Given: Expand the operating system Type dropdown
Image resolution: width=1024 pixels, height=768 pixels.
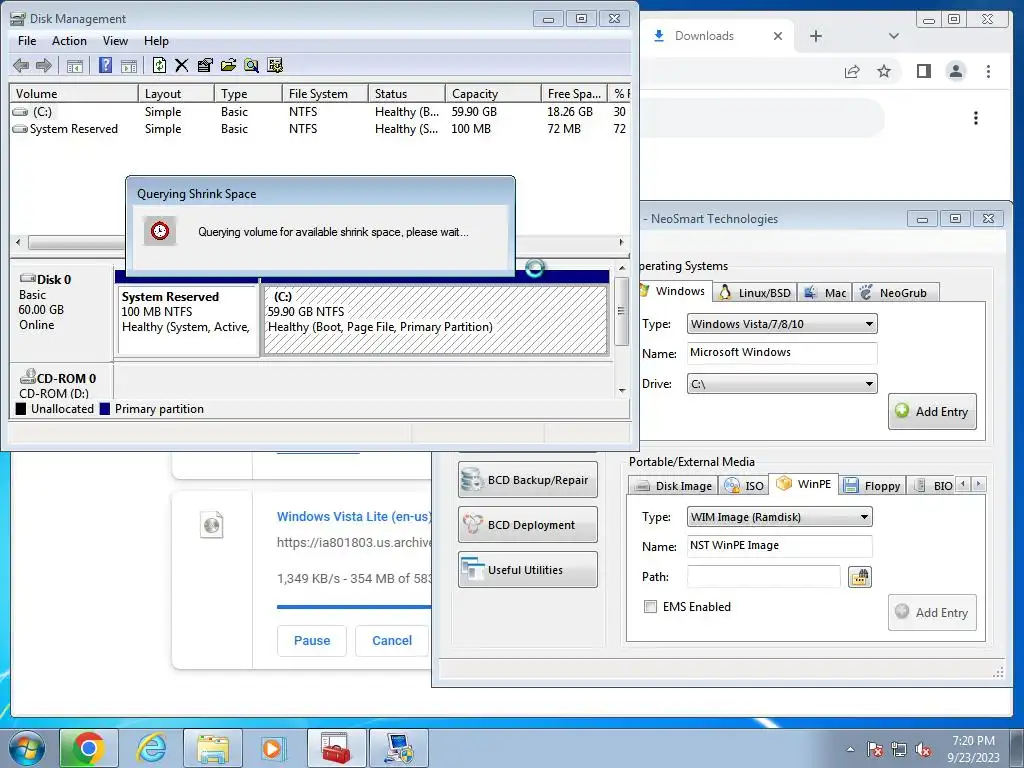Looking at the screenshot, I should tap(782, 324).
